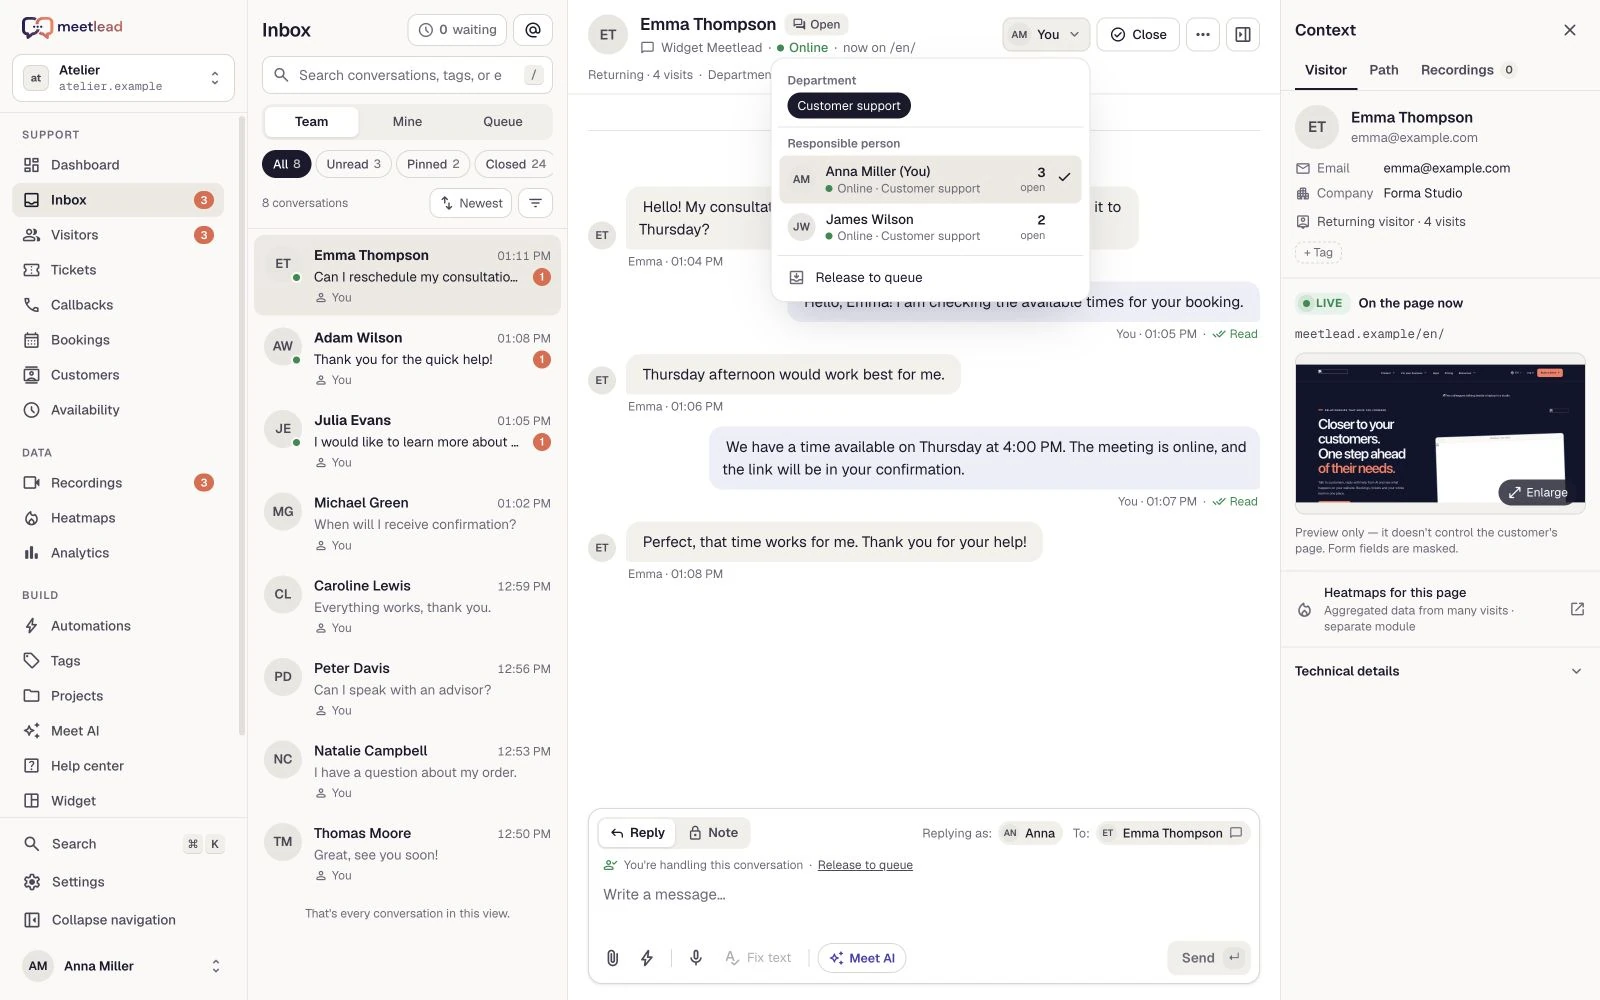The image size is (1600, 1000).
Task: Open the Atelier workspace switcher
Action: click(123, 78)
